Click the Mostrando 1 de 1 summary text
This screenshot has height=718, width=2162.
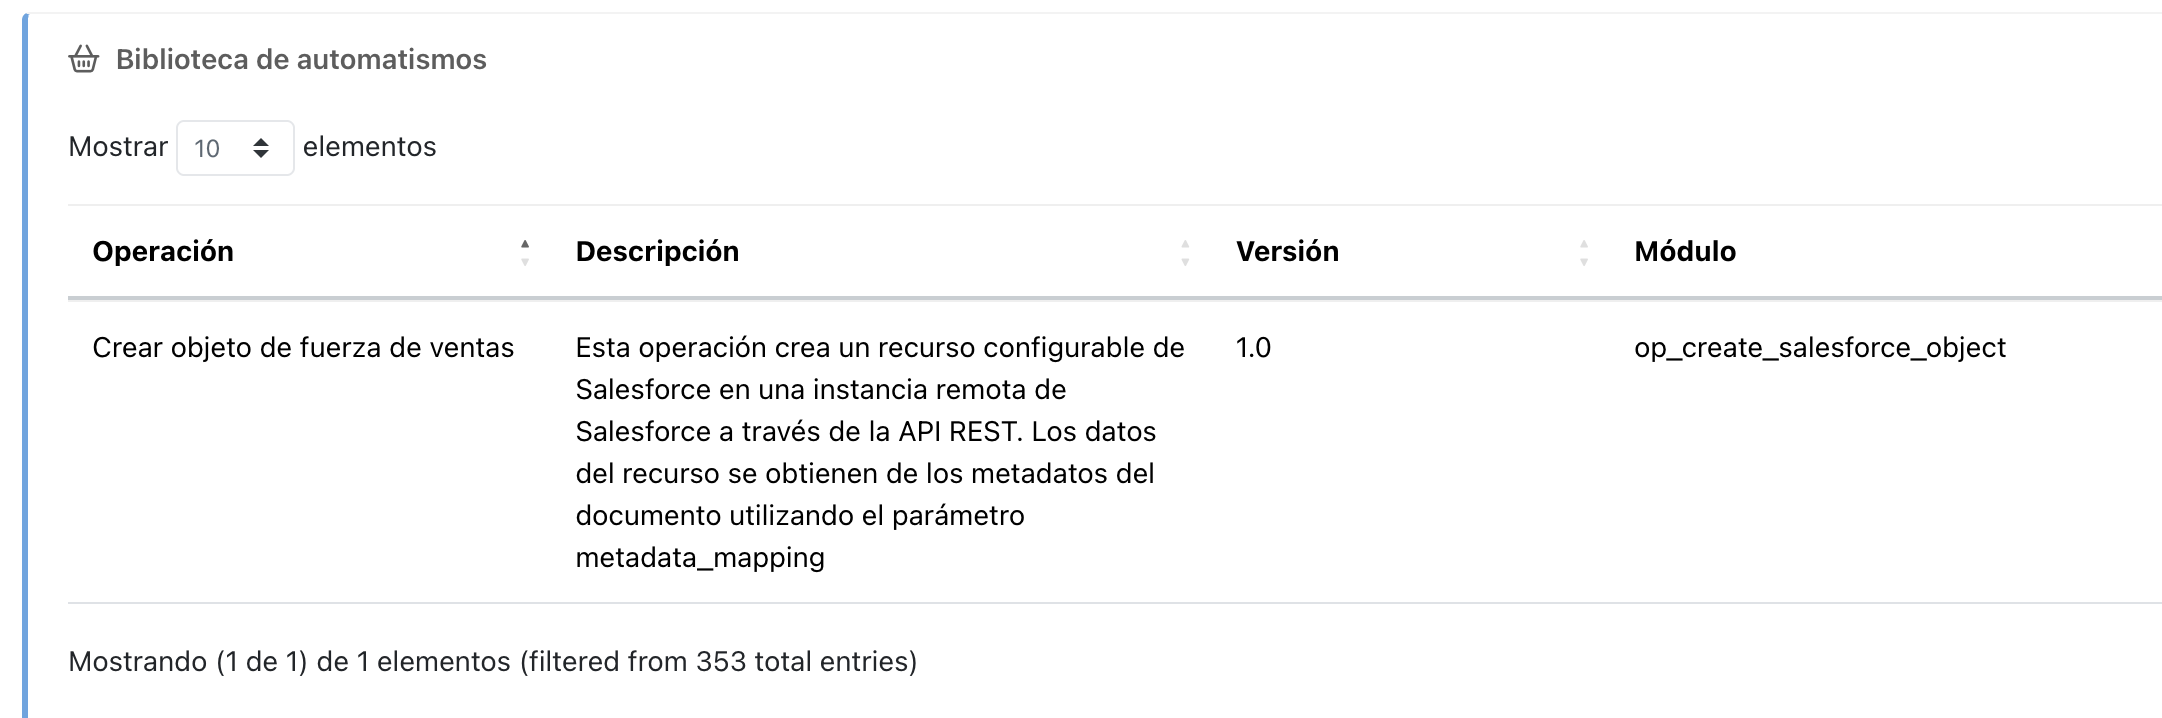[492, 662]
